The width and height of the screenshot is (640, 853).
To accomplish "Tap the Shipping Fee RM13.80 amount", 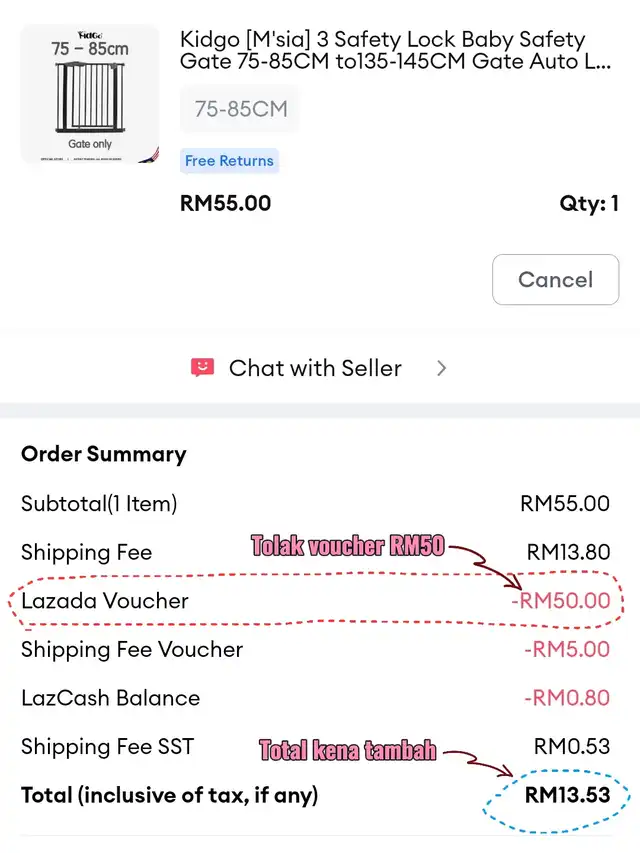I will [568, 552].
